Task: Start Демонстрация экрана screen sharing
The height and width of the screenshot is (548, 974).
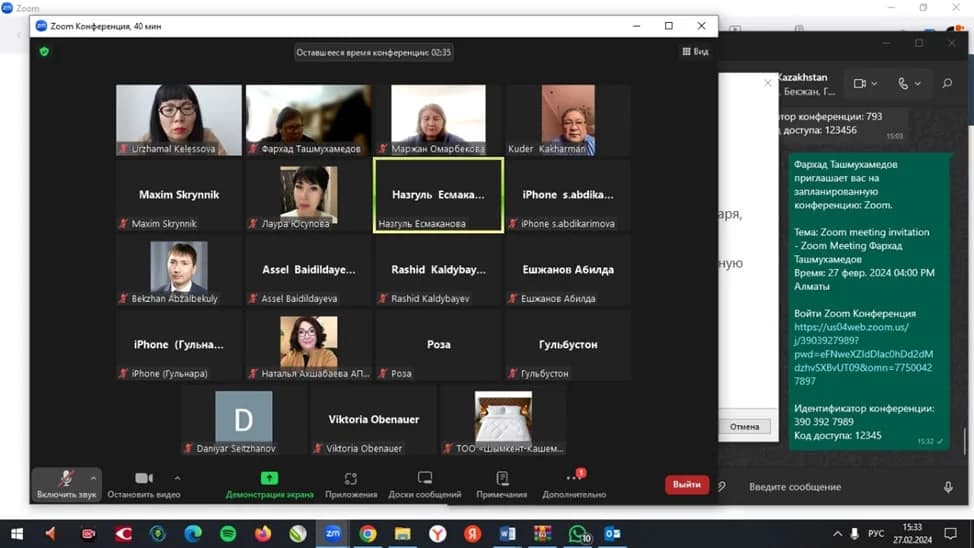Action: (269, 485)
